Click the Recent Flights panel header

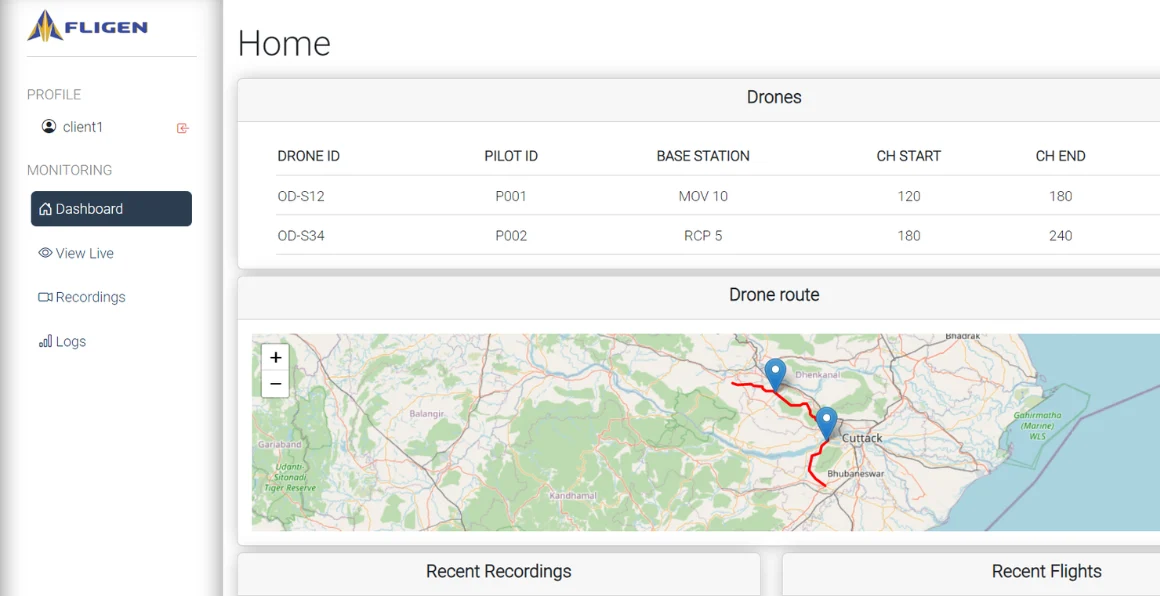(x=1046, y=572)
